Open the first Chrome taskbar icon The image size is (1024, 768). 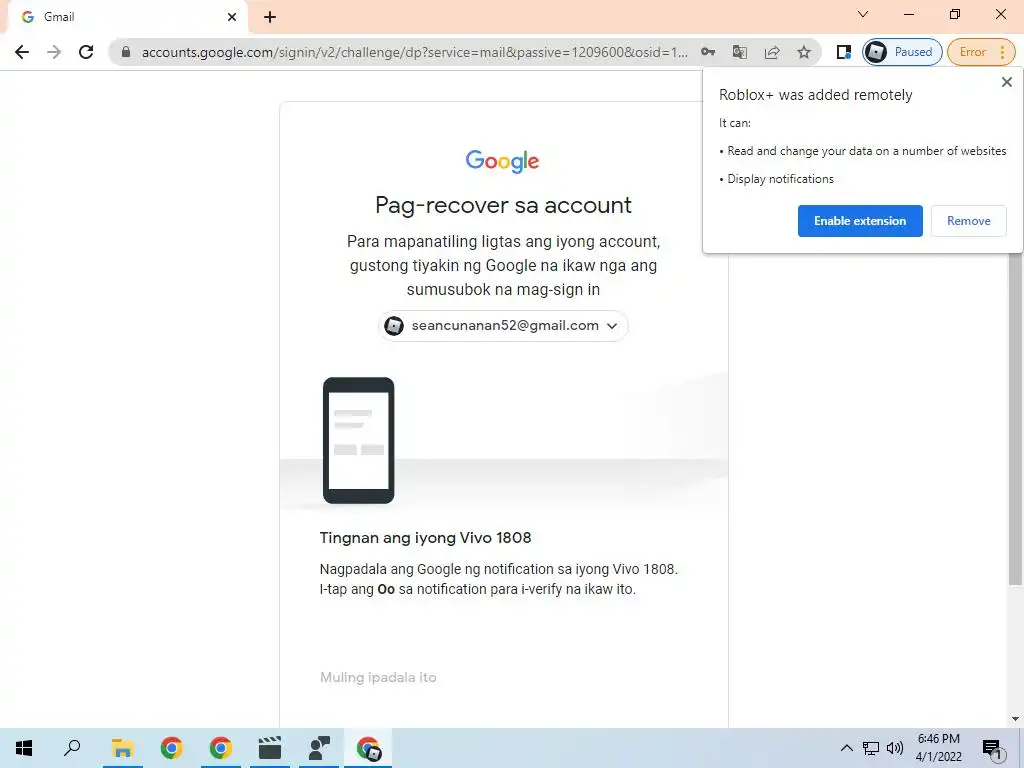(x=171, y=748)
